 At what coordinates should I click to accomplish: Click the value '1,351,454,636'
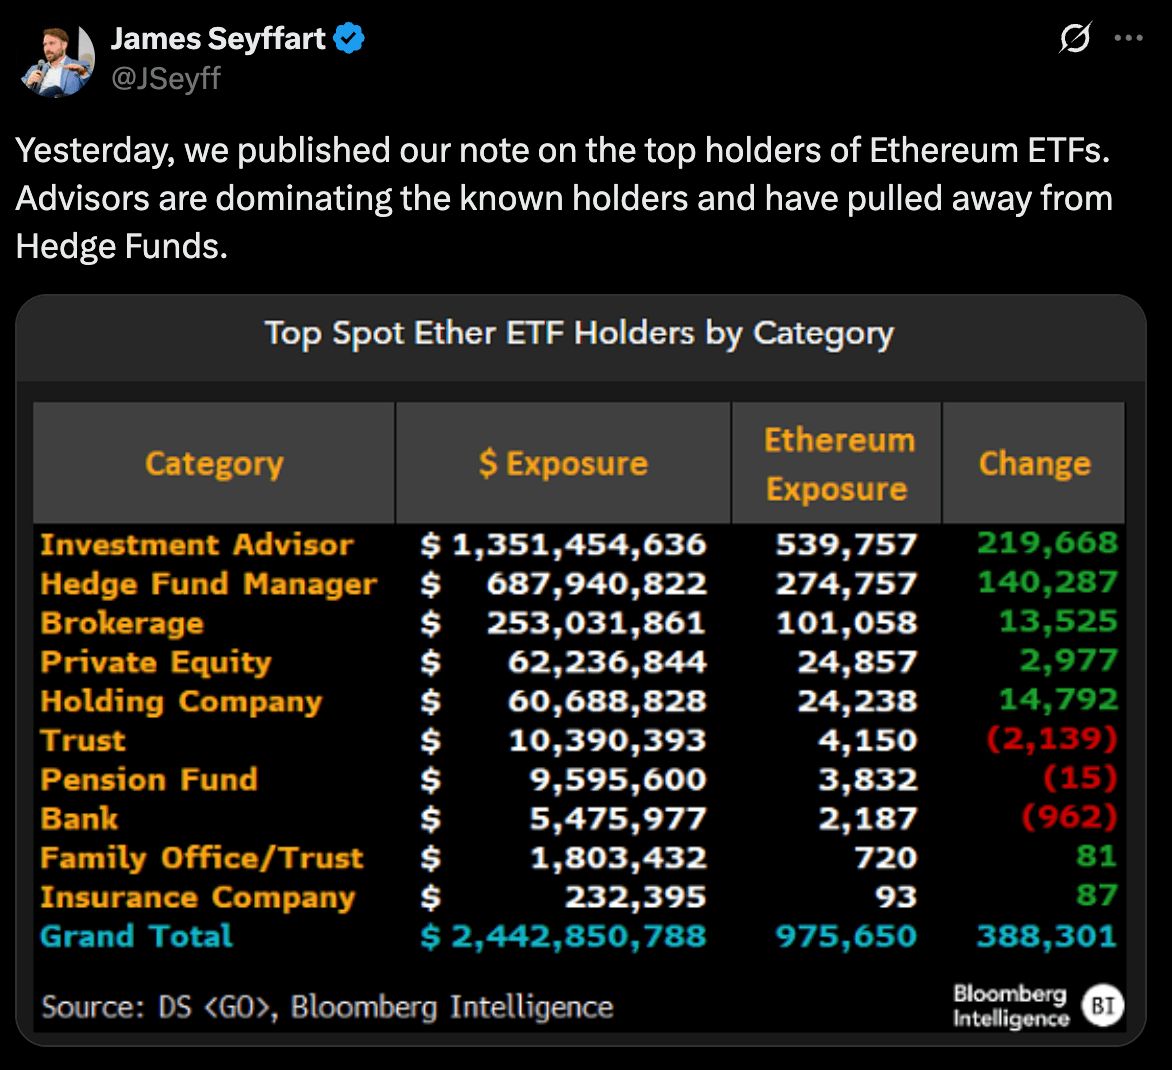(x=579, y=545)
